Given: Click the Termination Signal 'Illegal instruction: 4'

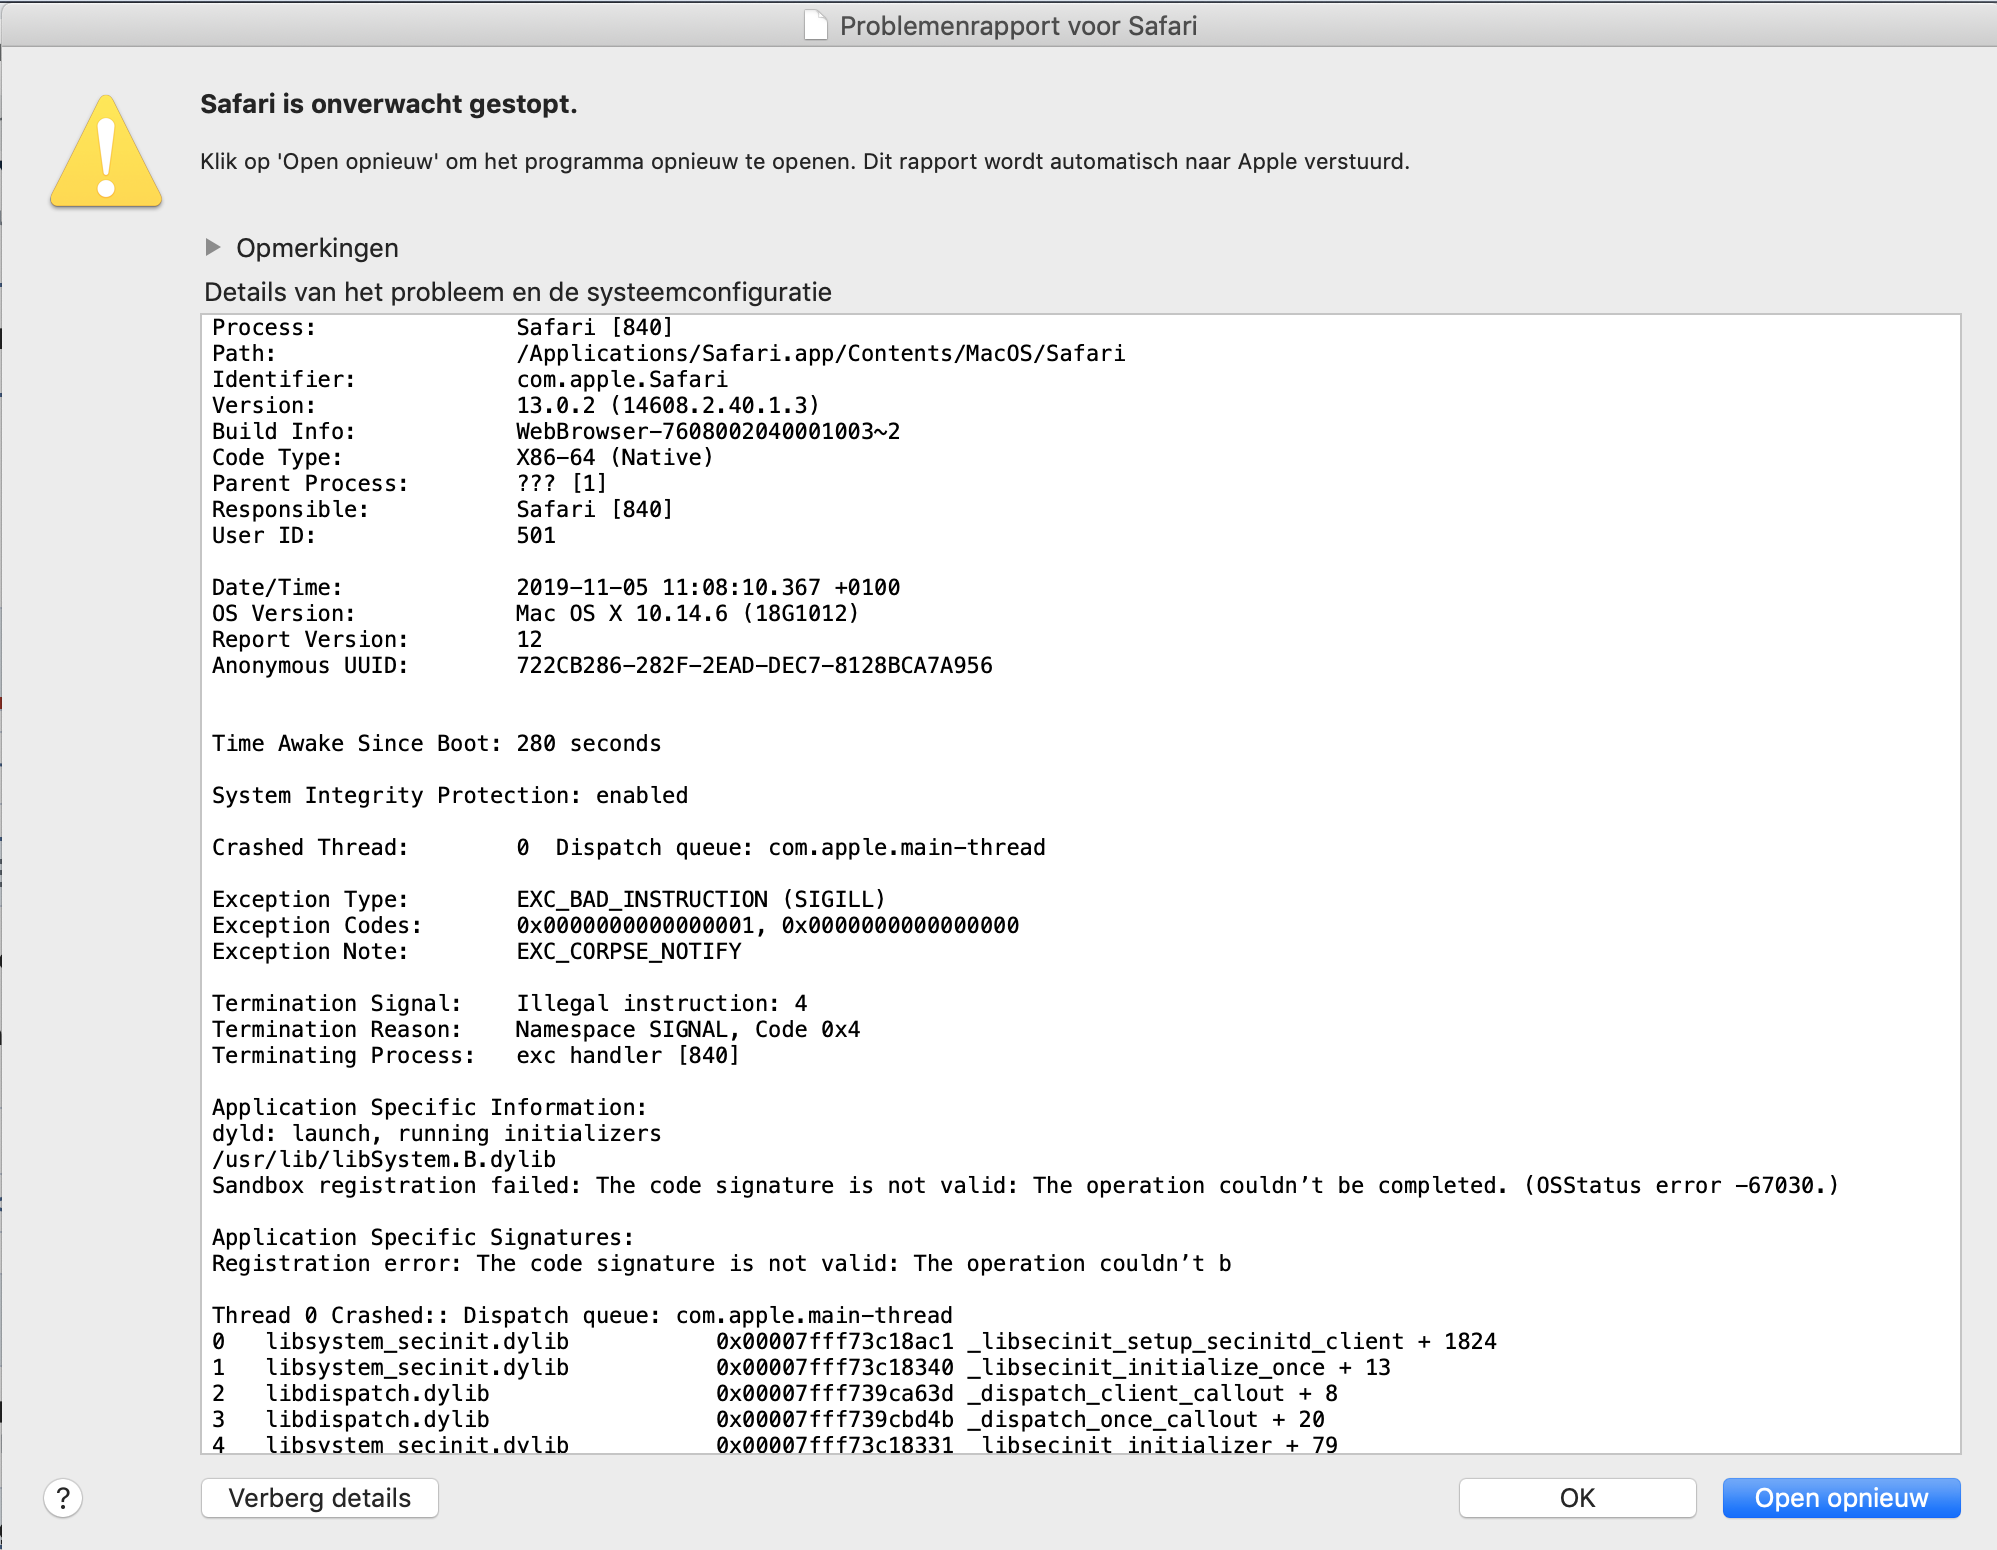Looking at the screenshot, I should (661, 1003).
